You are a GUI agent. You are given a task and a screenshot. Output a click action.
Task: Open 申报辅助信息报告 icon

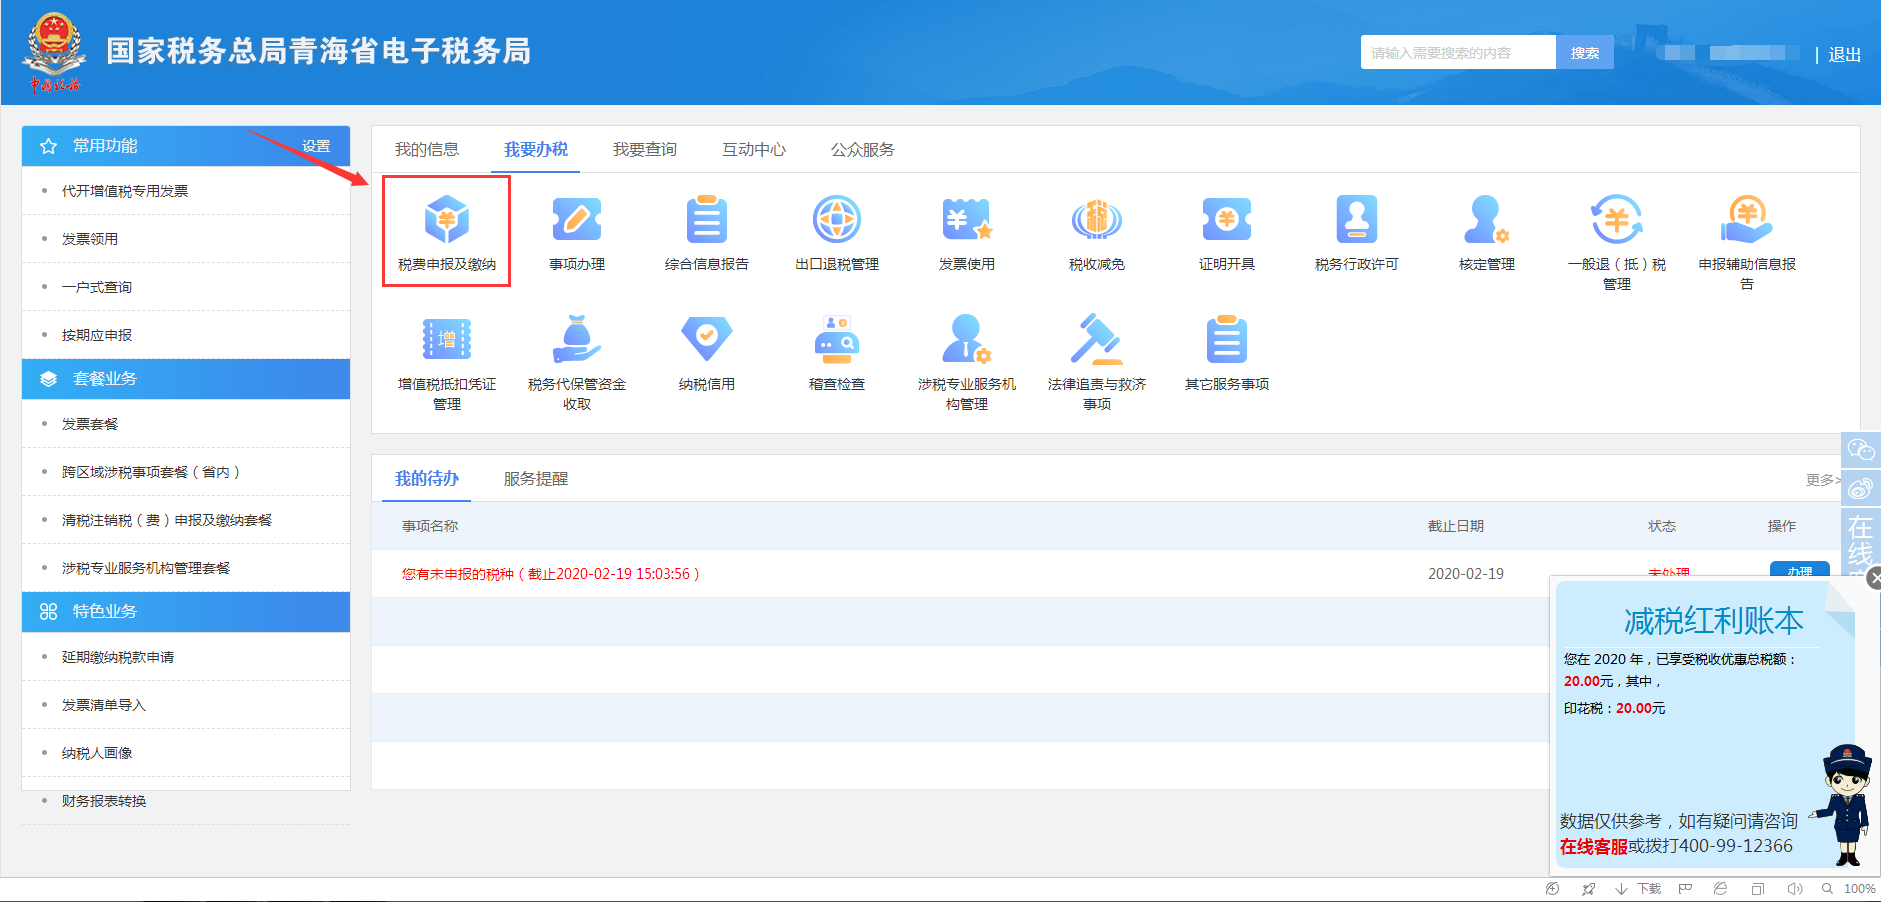(1747, 220)
